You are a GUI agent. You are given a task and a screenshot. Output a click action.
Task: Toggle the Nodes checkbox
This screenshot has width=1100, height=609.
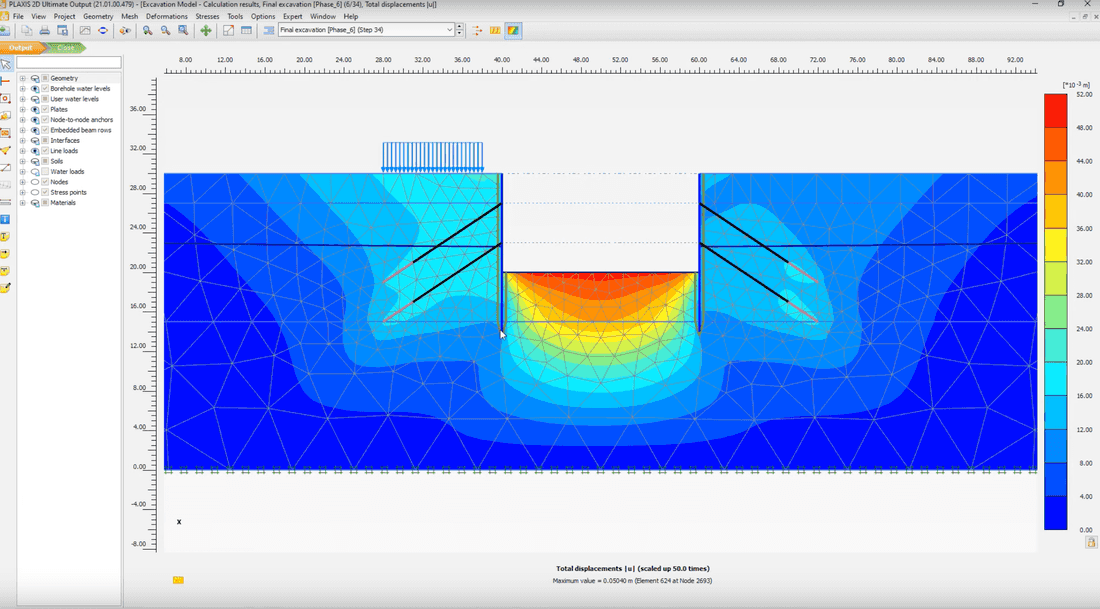click(45, 182)
